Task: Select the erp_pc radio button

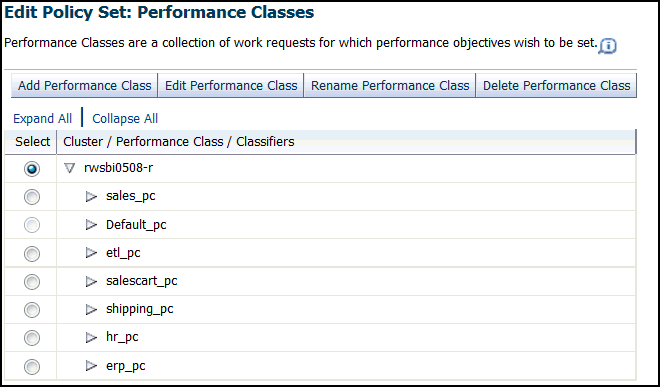Action: pos(32,366)
